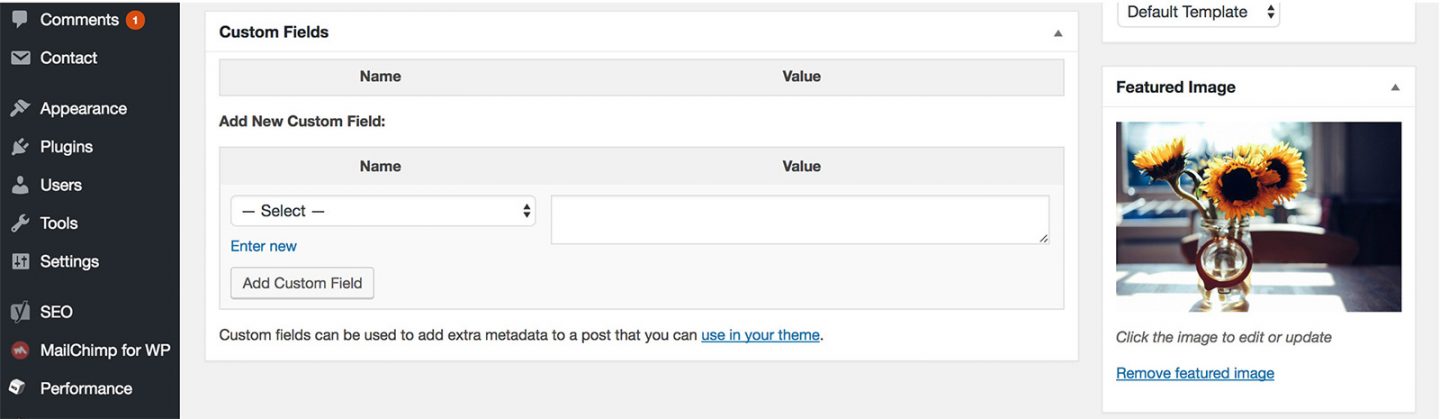Click the MailChimp for WP icon
The image size is (1440, 419).
(x=20, y=350)
